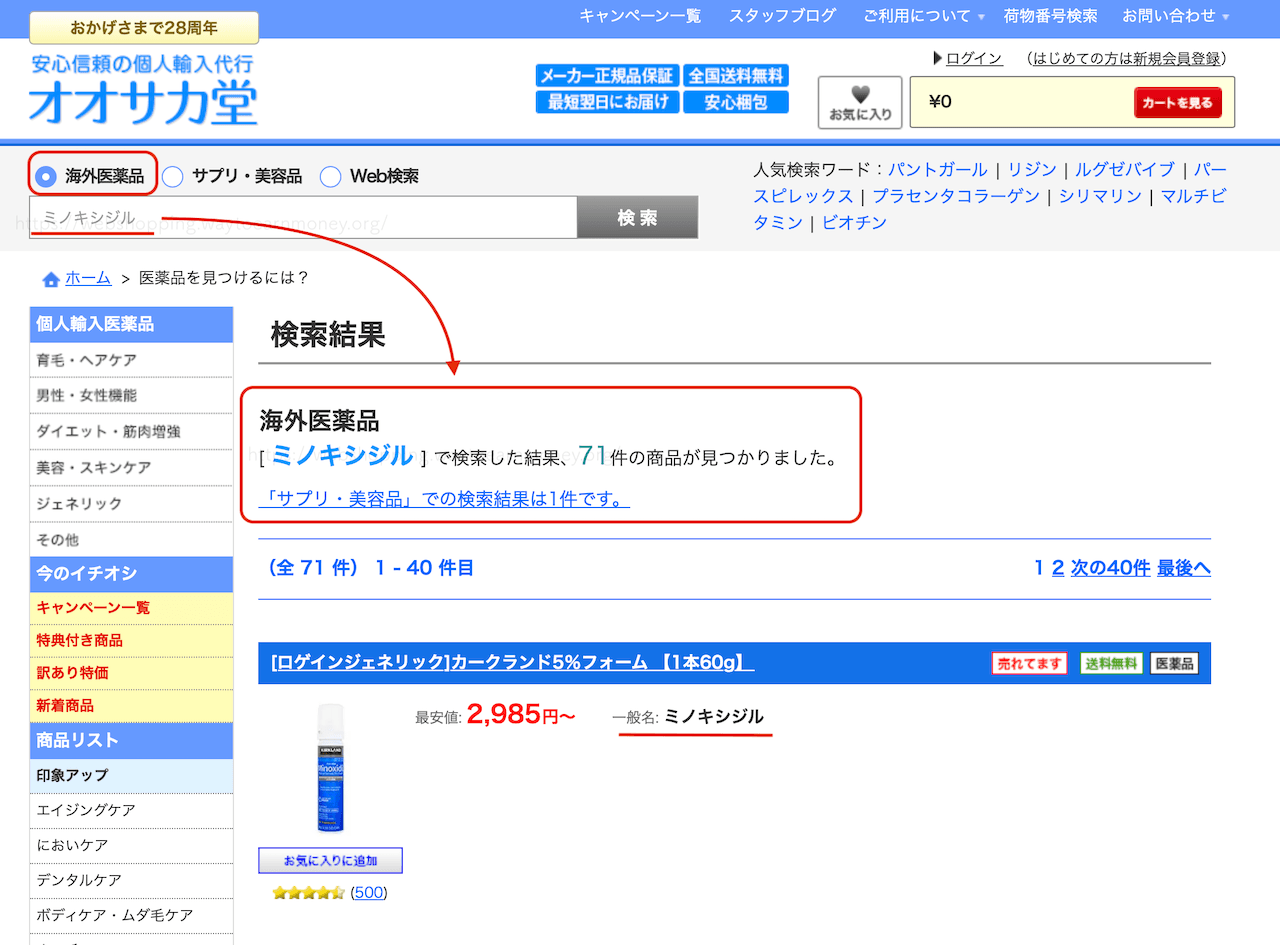Viewport: 1280px width, 945px height.
Task: Select the サプリ・美容品 radio button
Action: point(172,175)
